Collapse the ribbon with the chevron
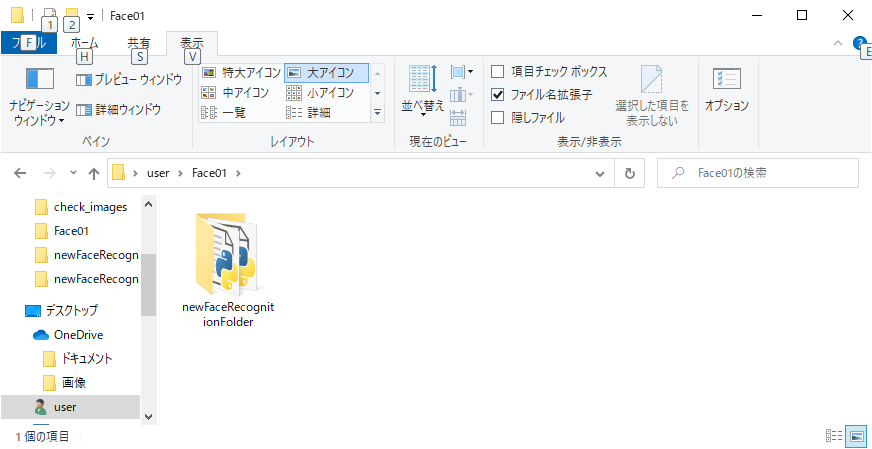Image resolution: width=872 pixels, height=449 pixels. pos(838,43)
